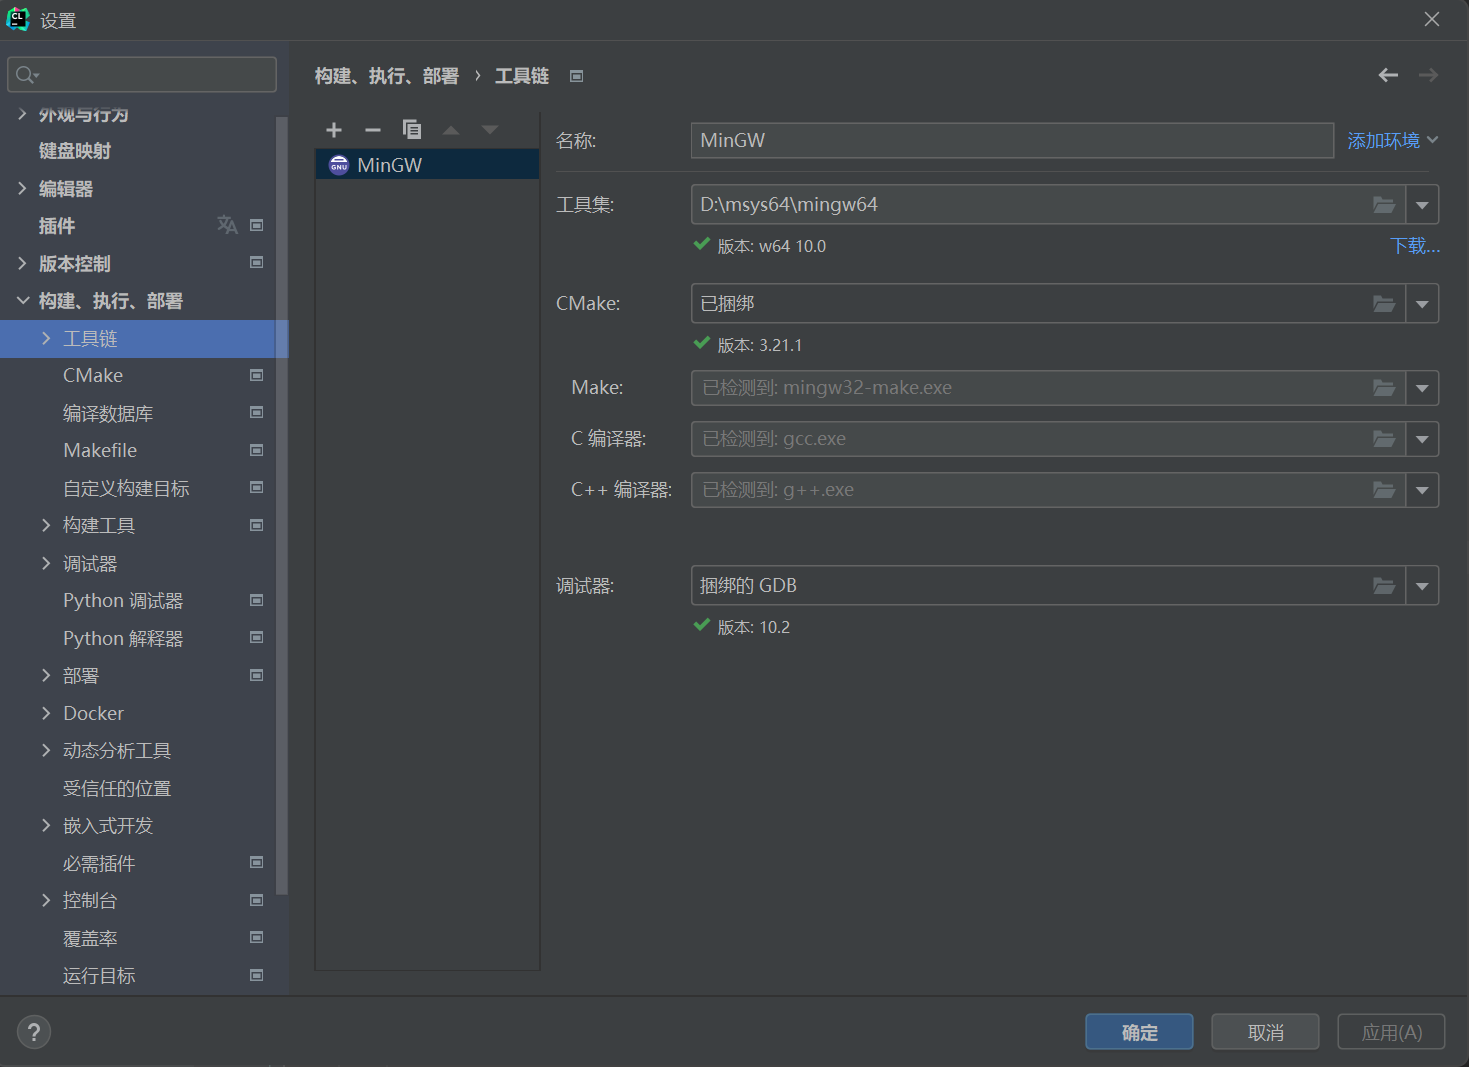Click the CLion app icon in title bar
Screen dimensions: 1469x1067
pyautogui.click(x=18, y=19)
